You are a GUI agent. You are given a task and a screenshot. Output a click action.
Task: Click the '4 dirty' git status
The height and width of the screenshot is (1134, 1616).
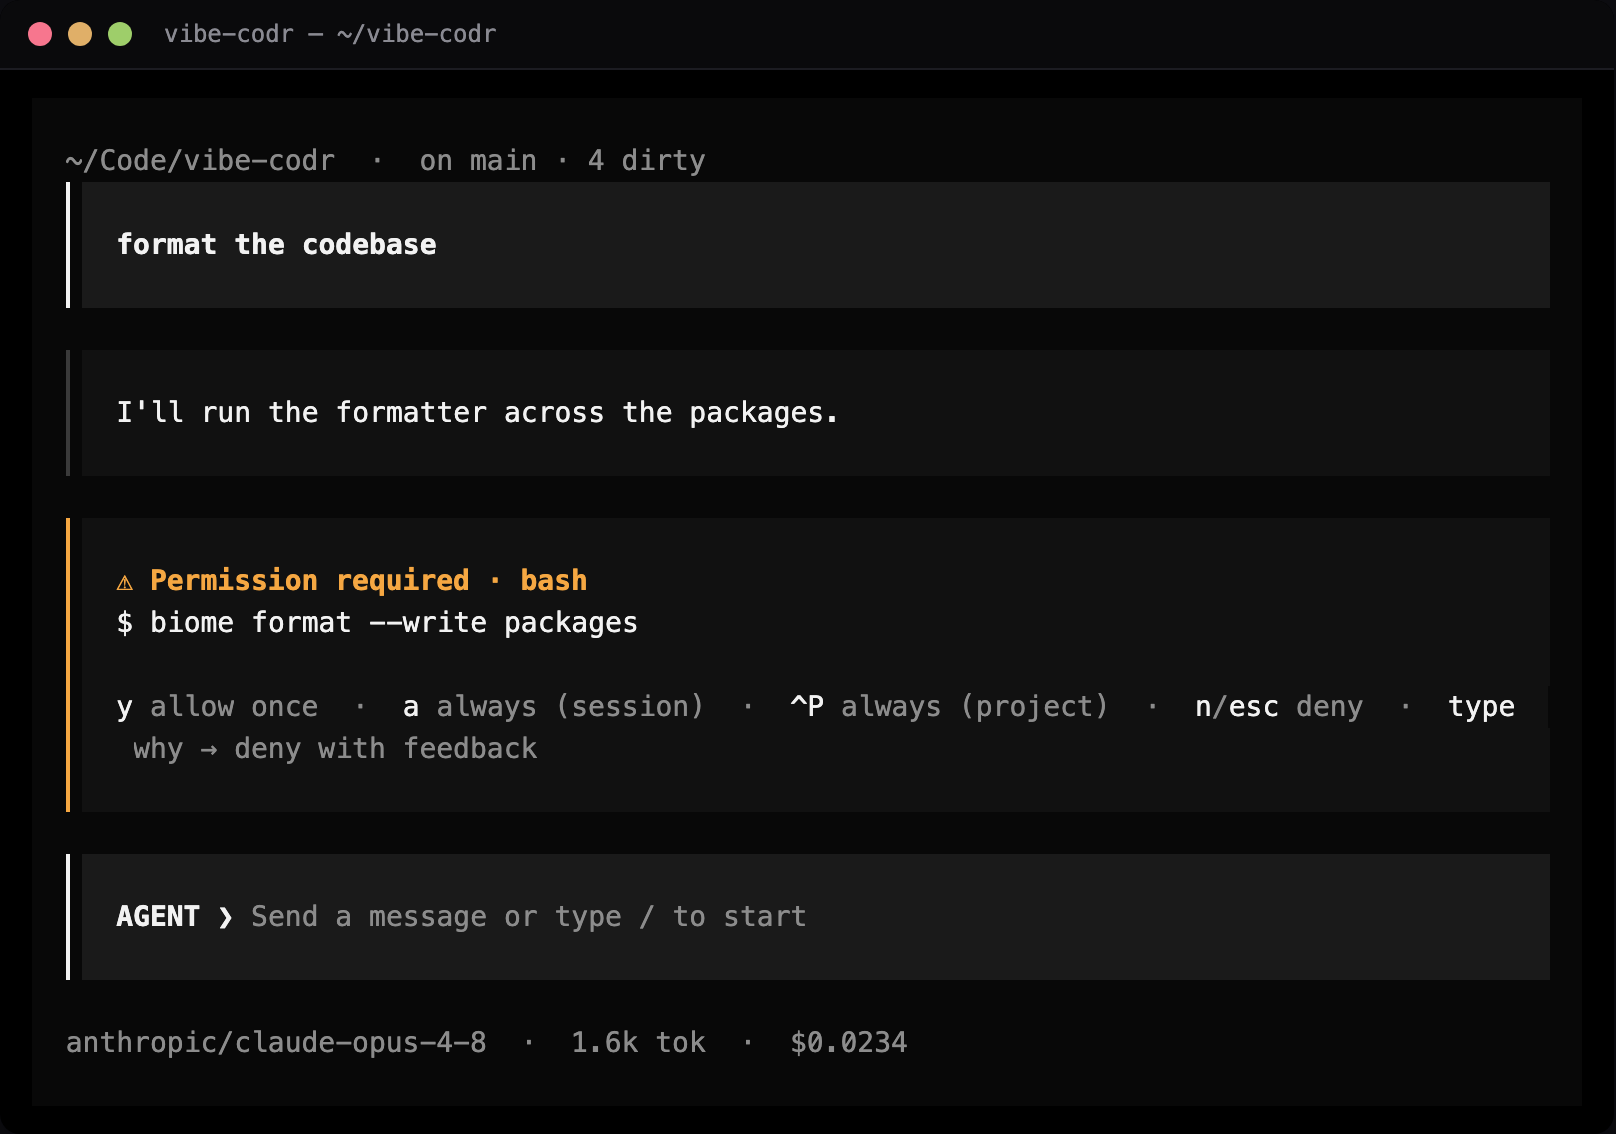pyautogui.click(x=646, y=161)
